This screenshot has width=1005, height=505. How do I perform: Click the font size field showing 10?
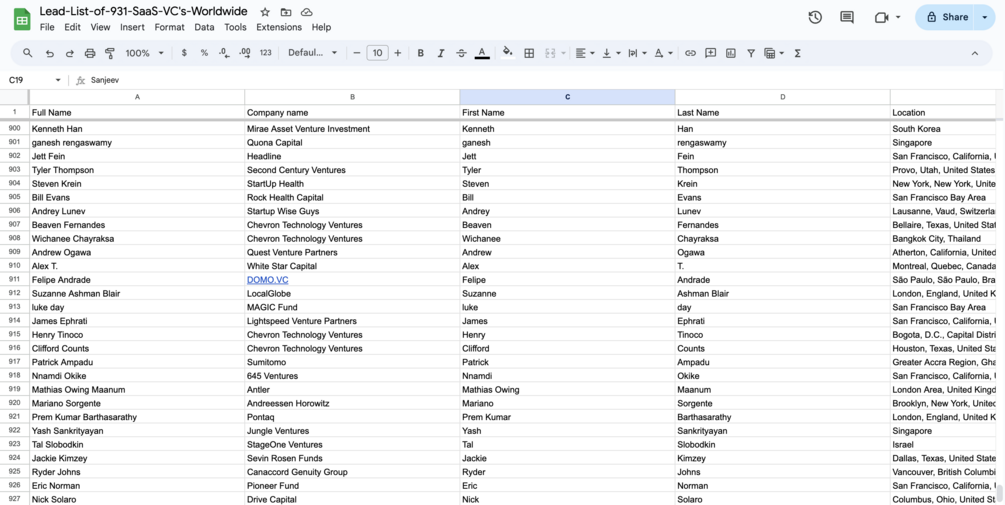(378, 53)
